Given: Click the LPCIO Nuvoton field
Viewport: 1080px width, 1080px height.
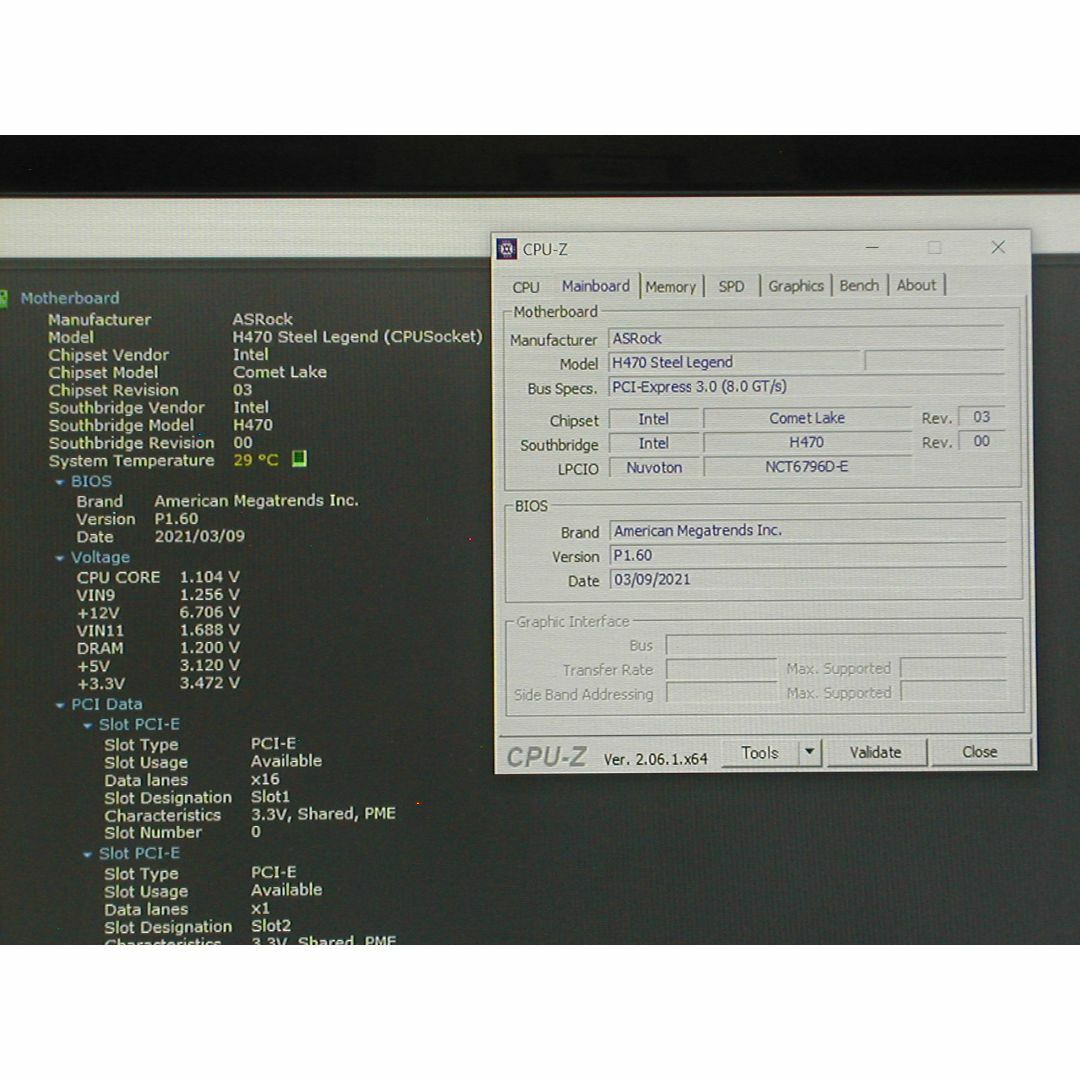Looking at the screenshot, I should 654,467.
